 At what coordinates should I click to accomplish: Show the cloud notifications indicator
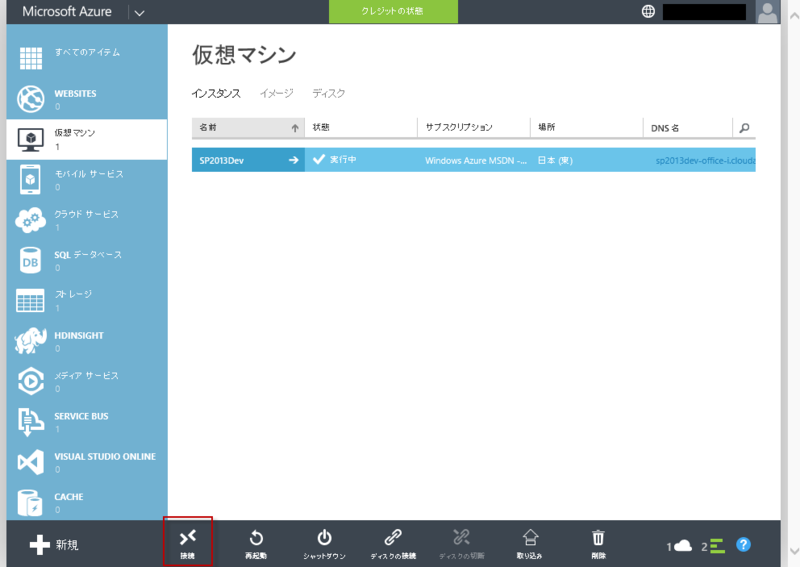pyautogui.click(x=679, y=546)
